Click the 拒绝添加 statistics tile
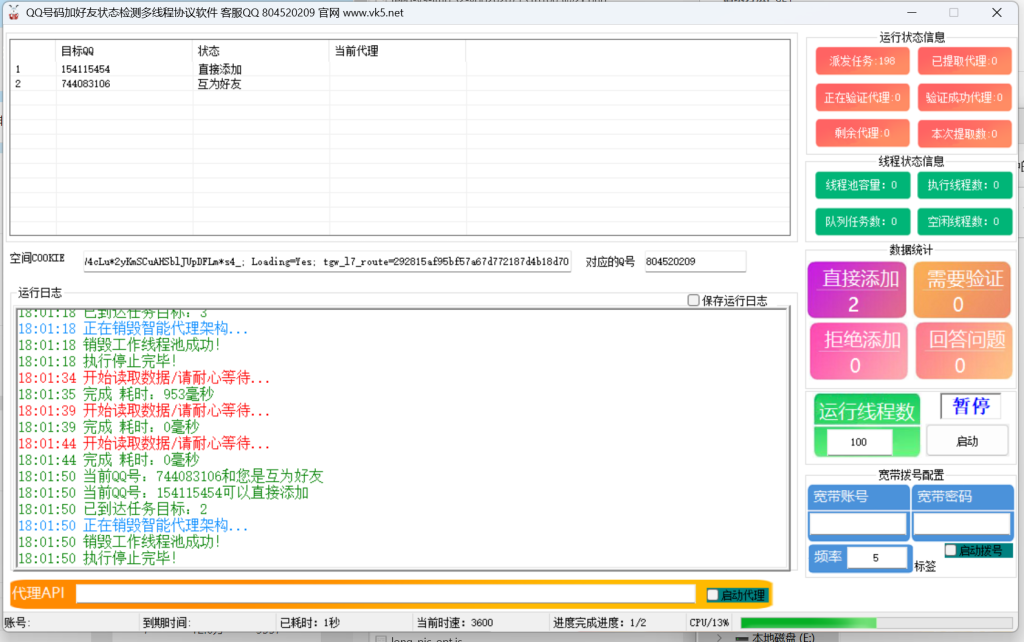The width and height of the screenshot is (1024, 642). pos(858,351)
